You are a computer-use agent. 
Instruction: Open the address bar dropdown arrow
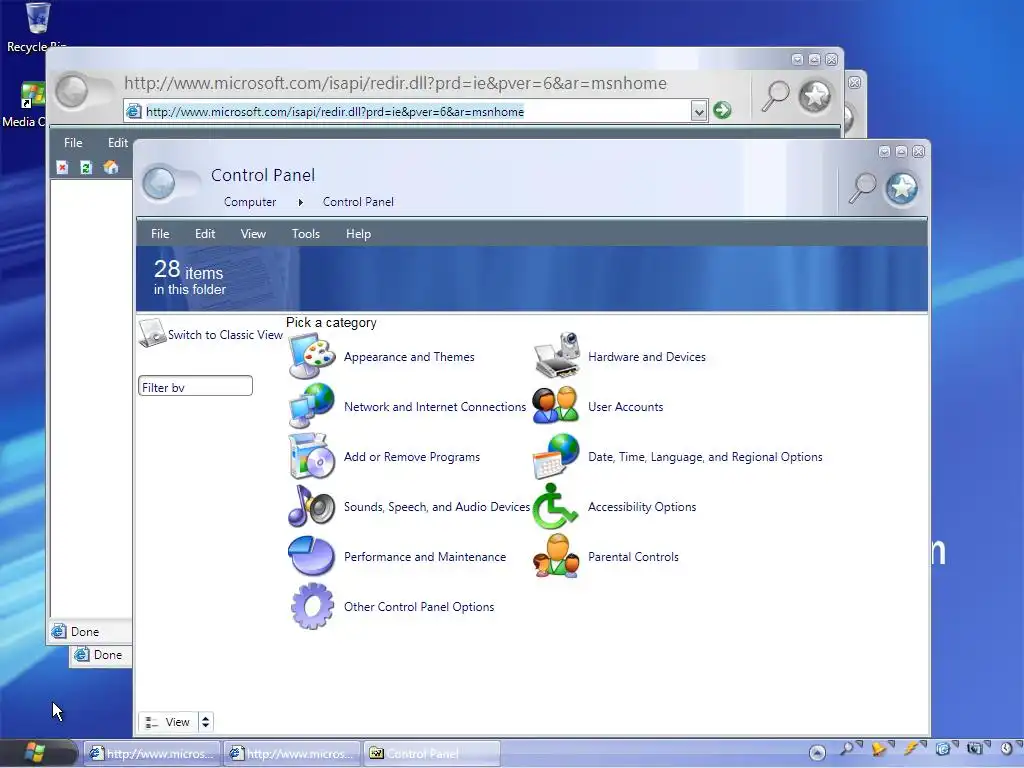tap(699, 111)
